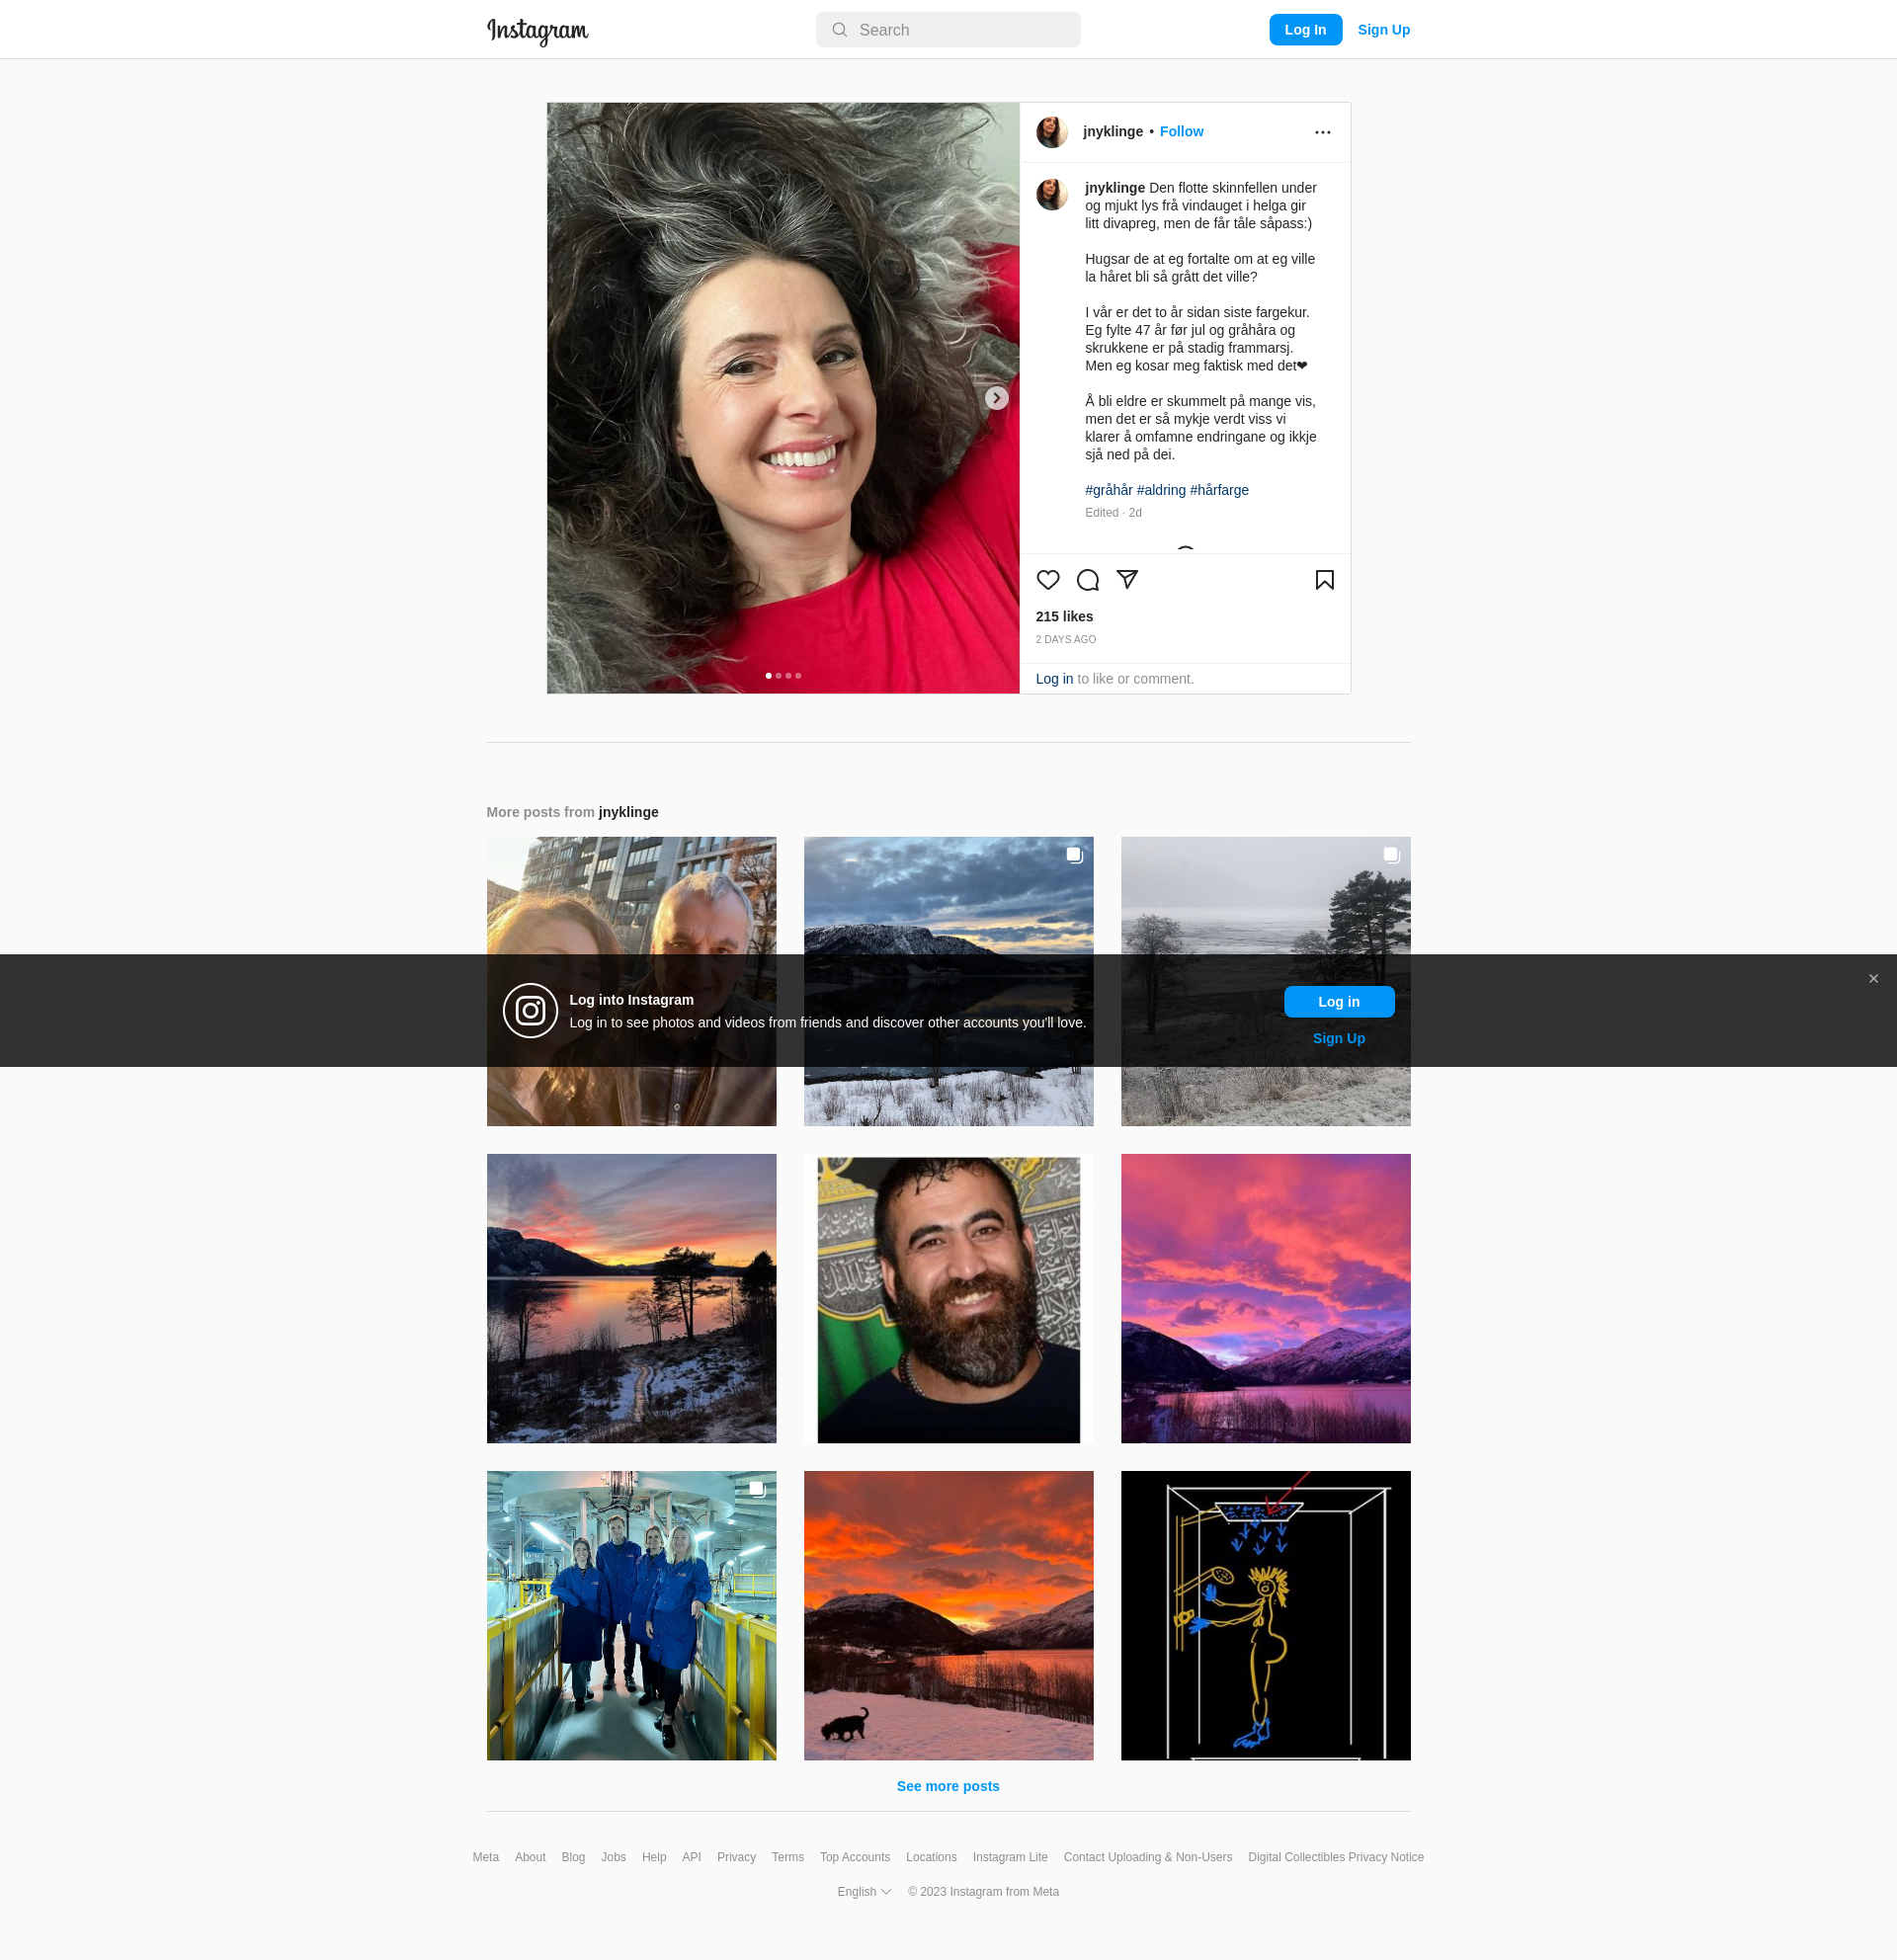This screenshot has width=1897, height=1960.
Task: Click the Instagram camera icon in banner
Action: point(530,1011)
